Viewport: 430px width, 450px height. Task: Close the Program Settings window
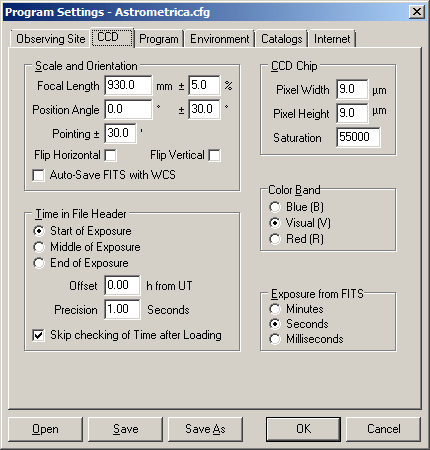[417, 12]
